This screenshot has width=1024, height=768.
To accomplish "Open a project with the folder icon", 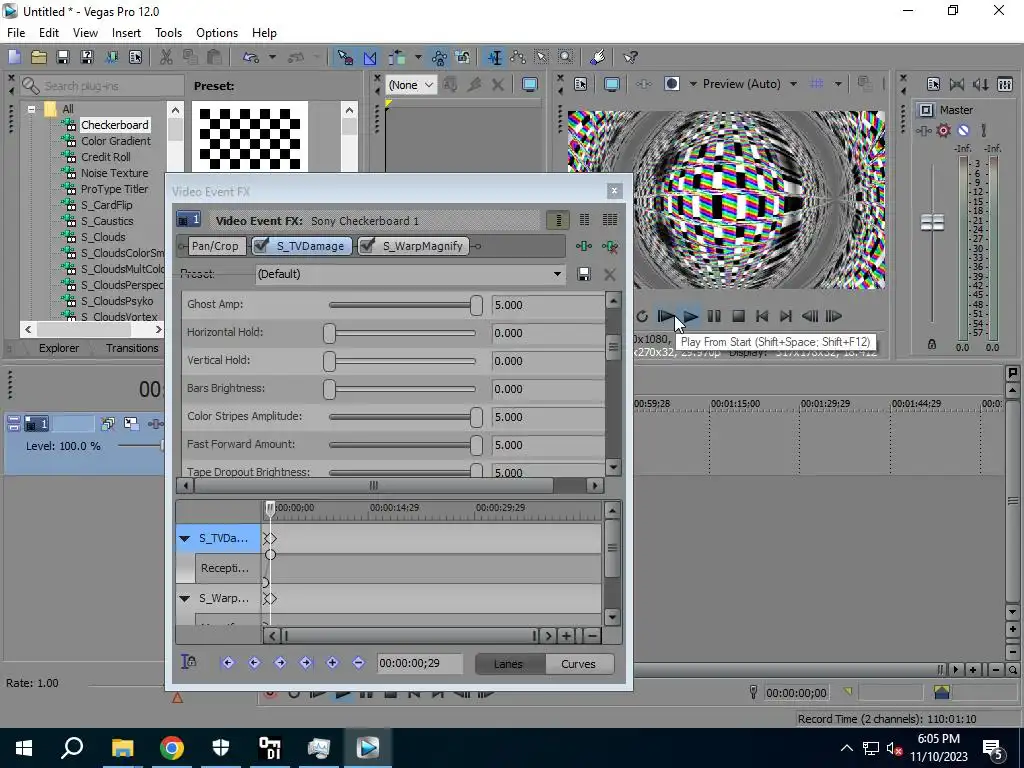I will [39, 57].
